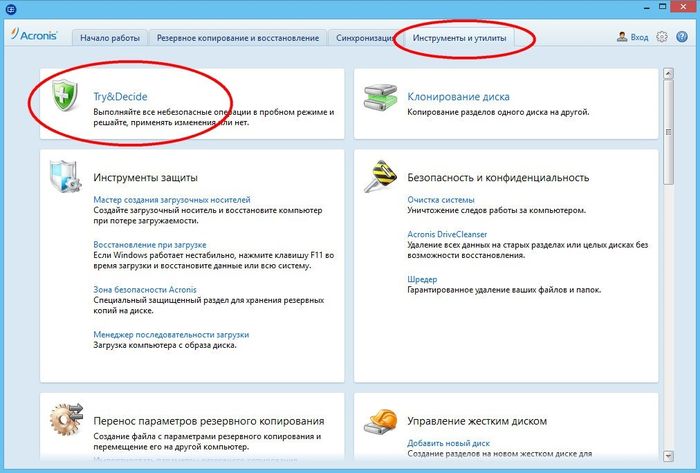Click the Вход sign-in link
The width and height of the screenshot is (700, 473).
(x=639, y=37)
